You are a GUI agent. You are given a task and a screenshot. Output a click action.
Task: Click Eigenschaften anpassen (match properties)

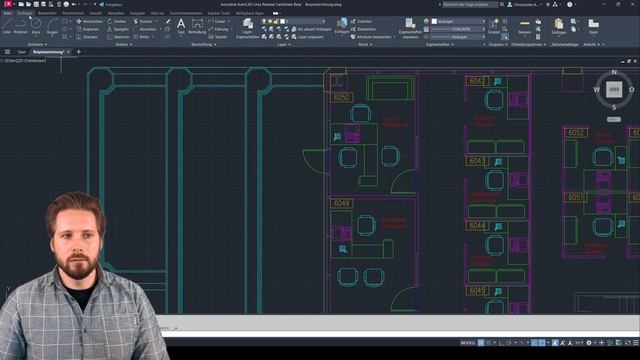[410, 28]
